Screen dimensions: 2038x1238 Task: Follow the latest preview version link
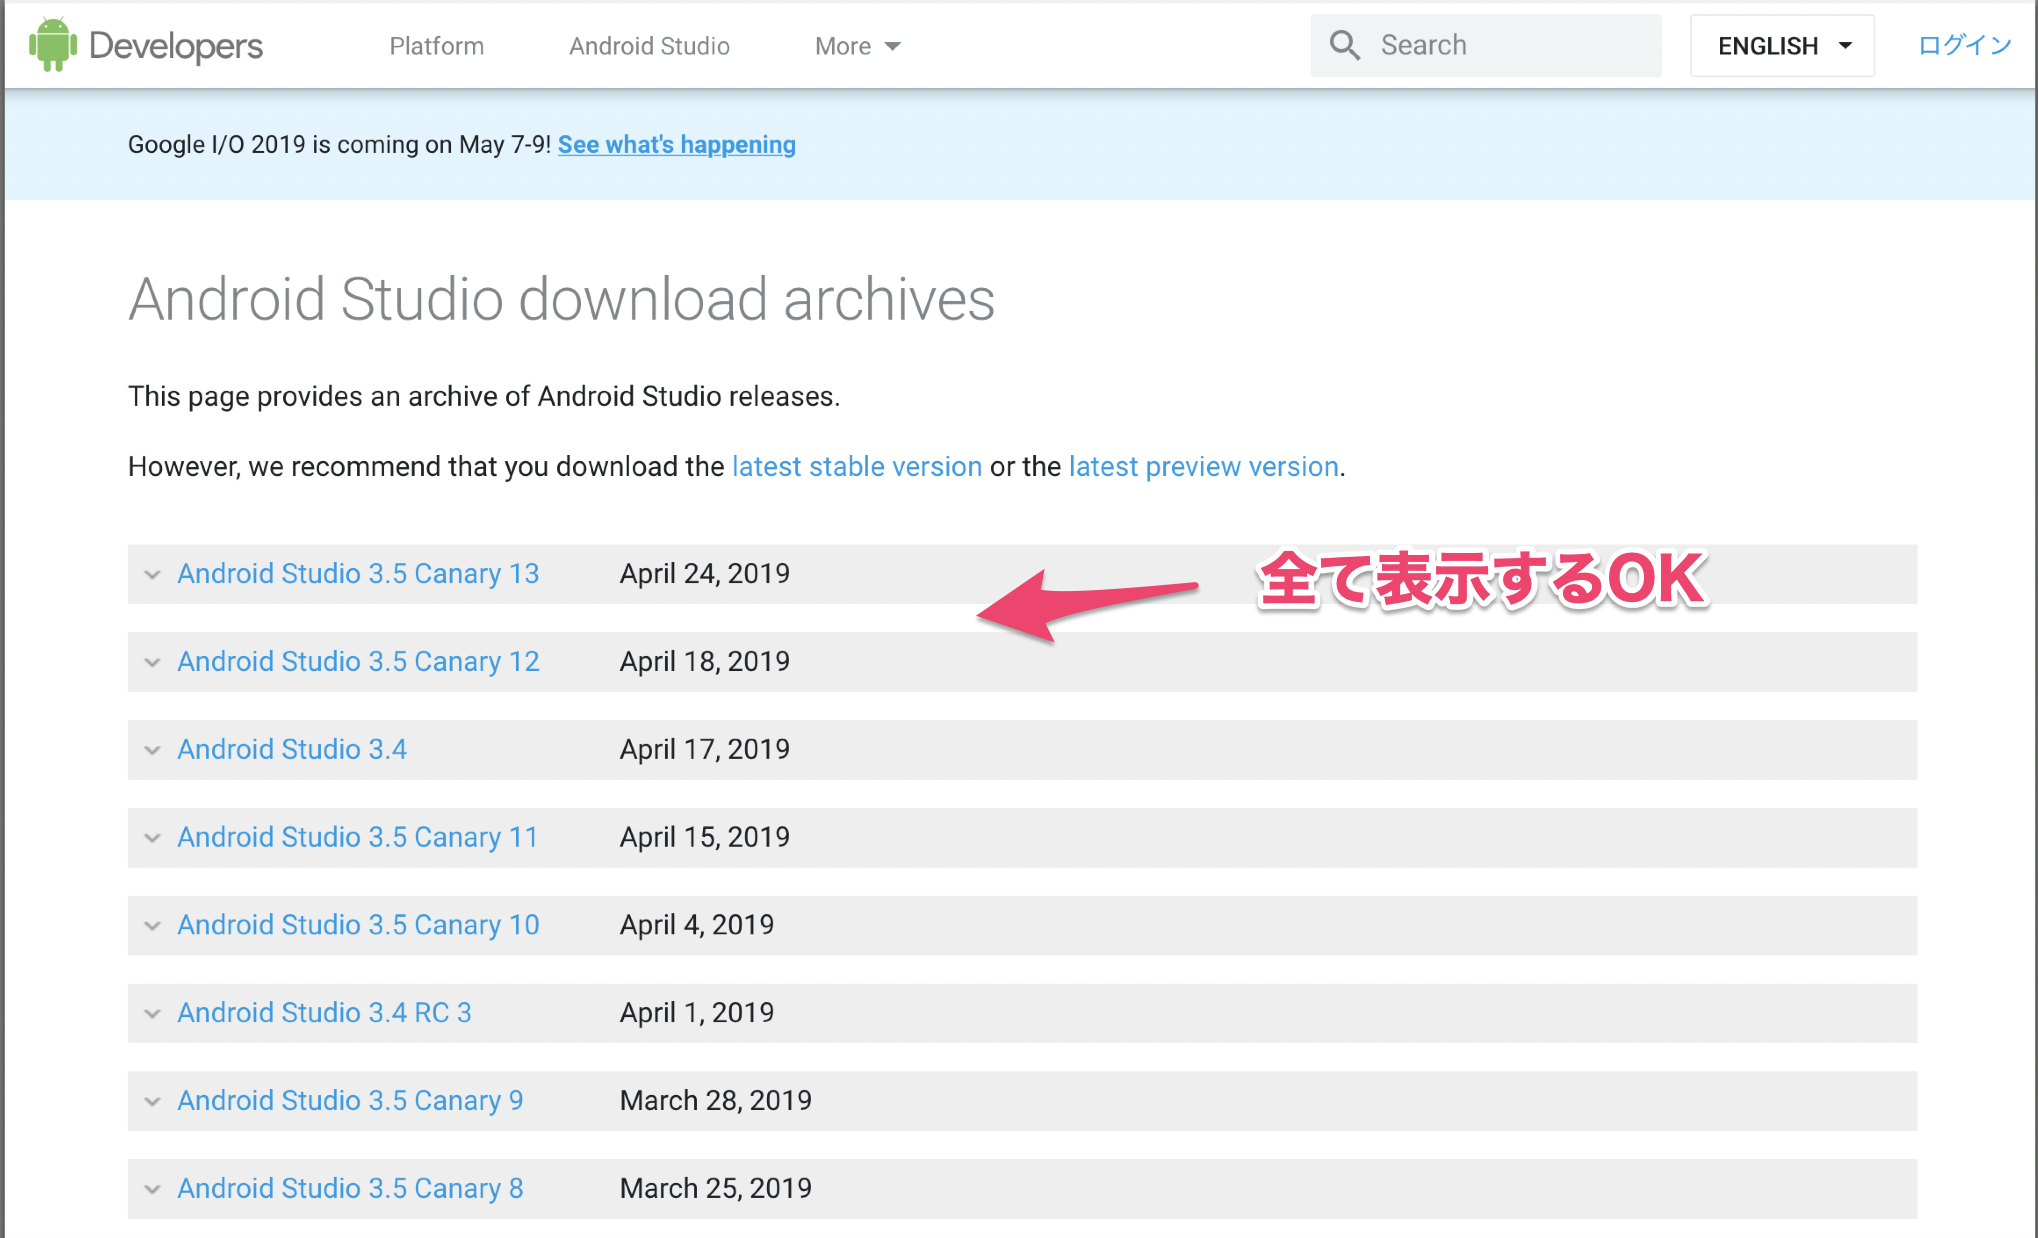pos(1204,467)
